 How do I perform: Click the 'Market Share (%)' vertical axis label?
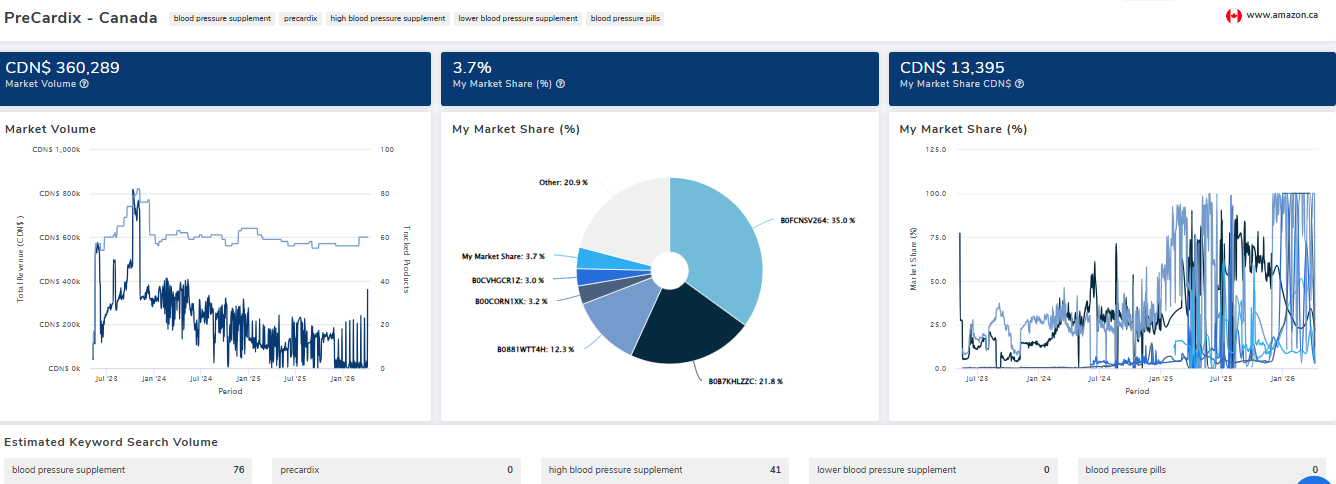pyautogui.click(x=913, y=259)
